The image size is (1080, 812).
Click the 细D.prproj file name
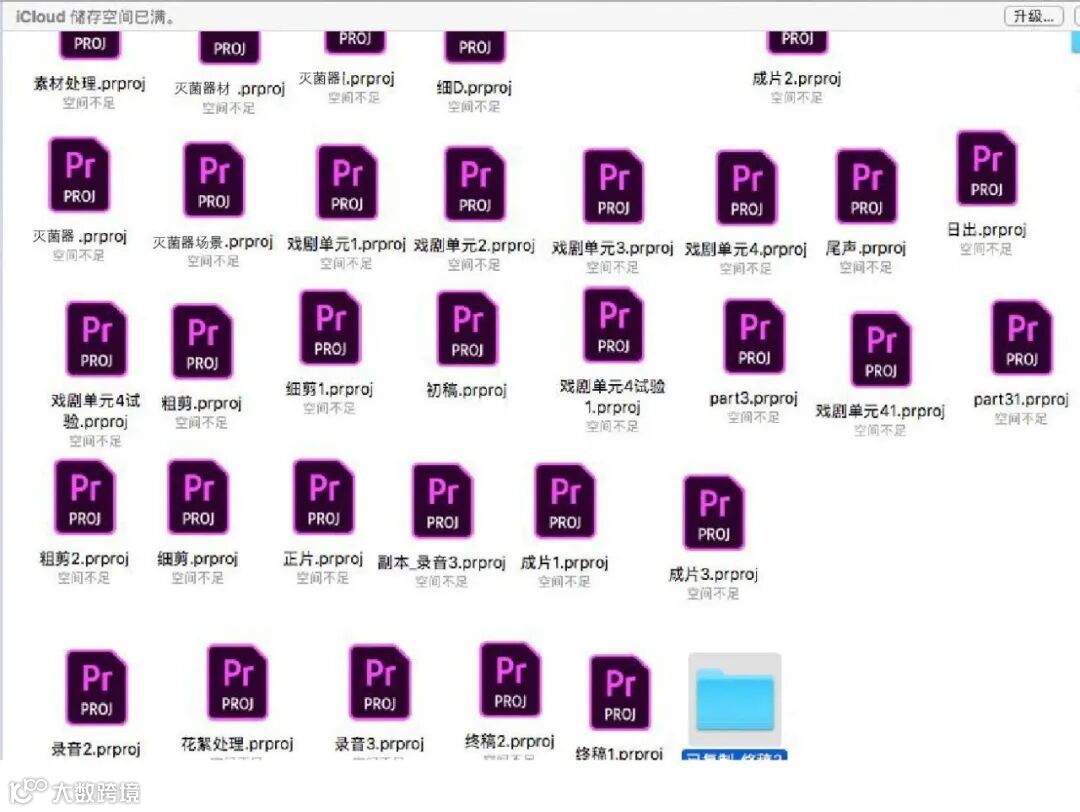(x=474, y=87)
